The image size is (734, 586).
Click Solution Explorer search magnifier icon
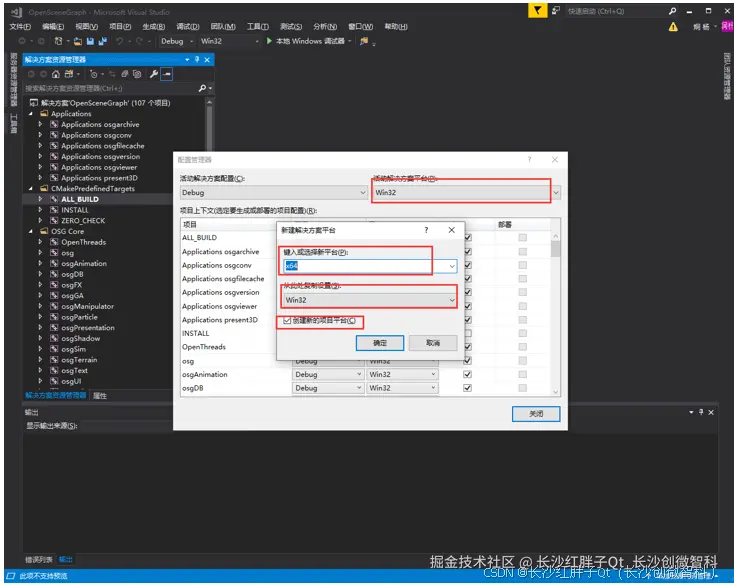click(x=202, y=88)
